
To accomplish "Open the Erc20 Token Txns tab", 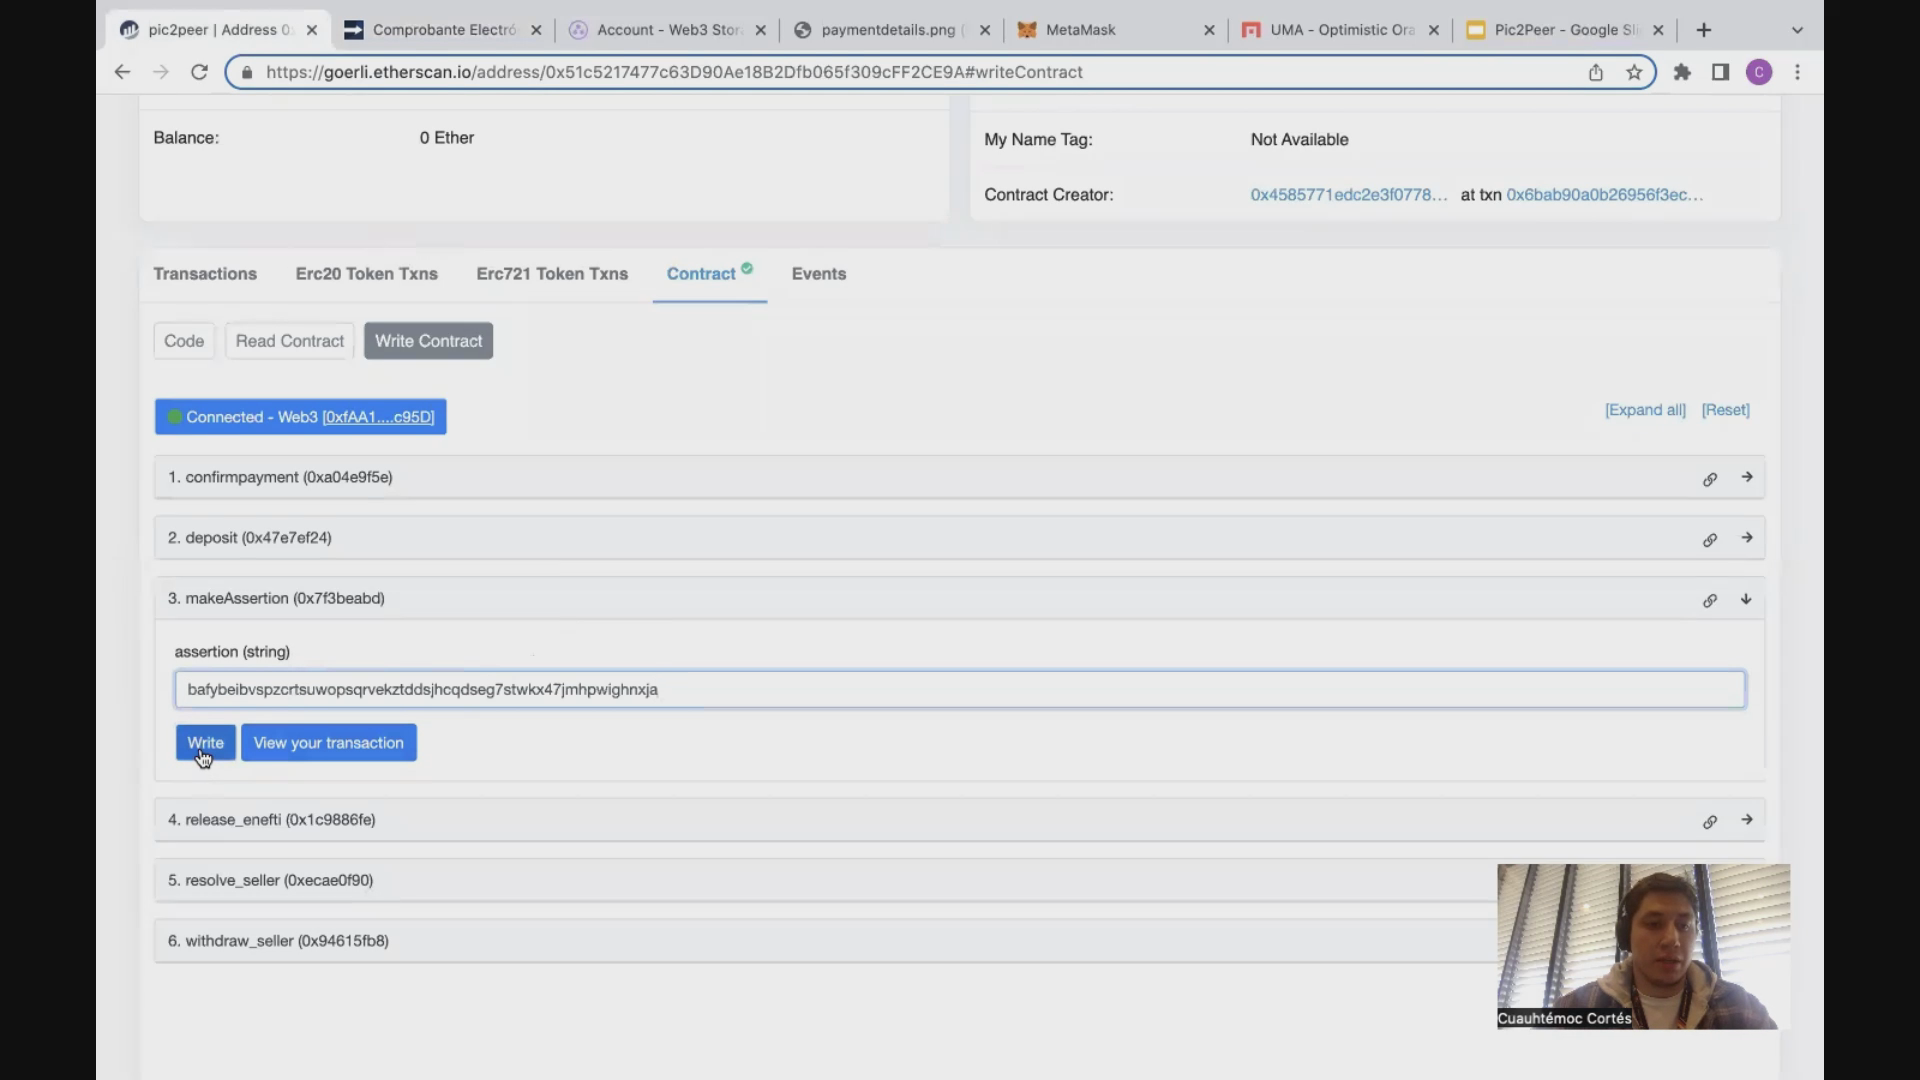I will 367,274.
